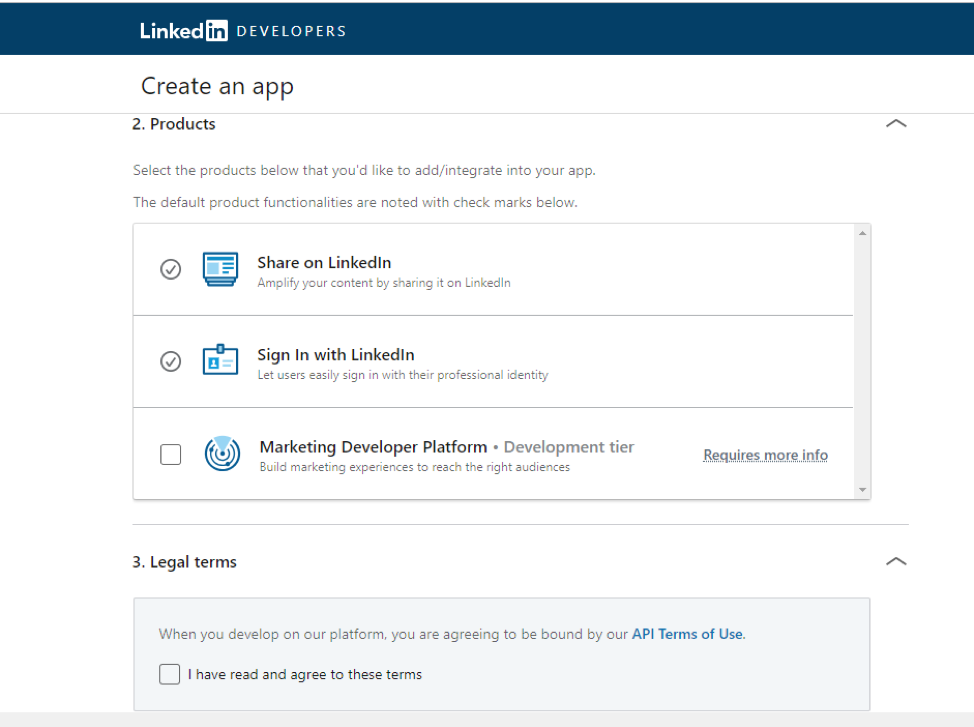Collapse the Products section chevron
Viewport: 974px width, 727px height.
point(896,124)
